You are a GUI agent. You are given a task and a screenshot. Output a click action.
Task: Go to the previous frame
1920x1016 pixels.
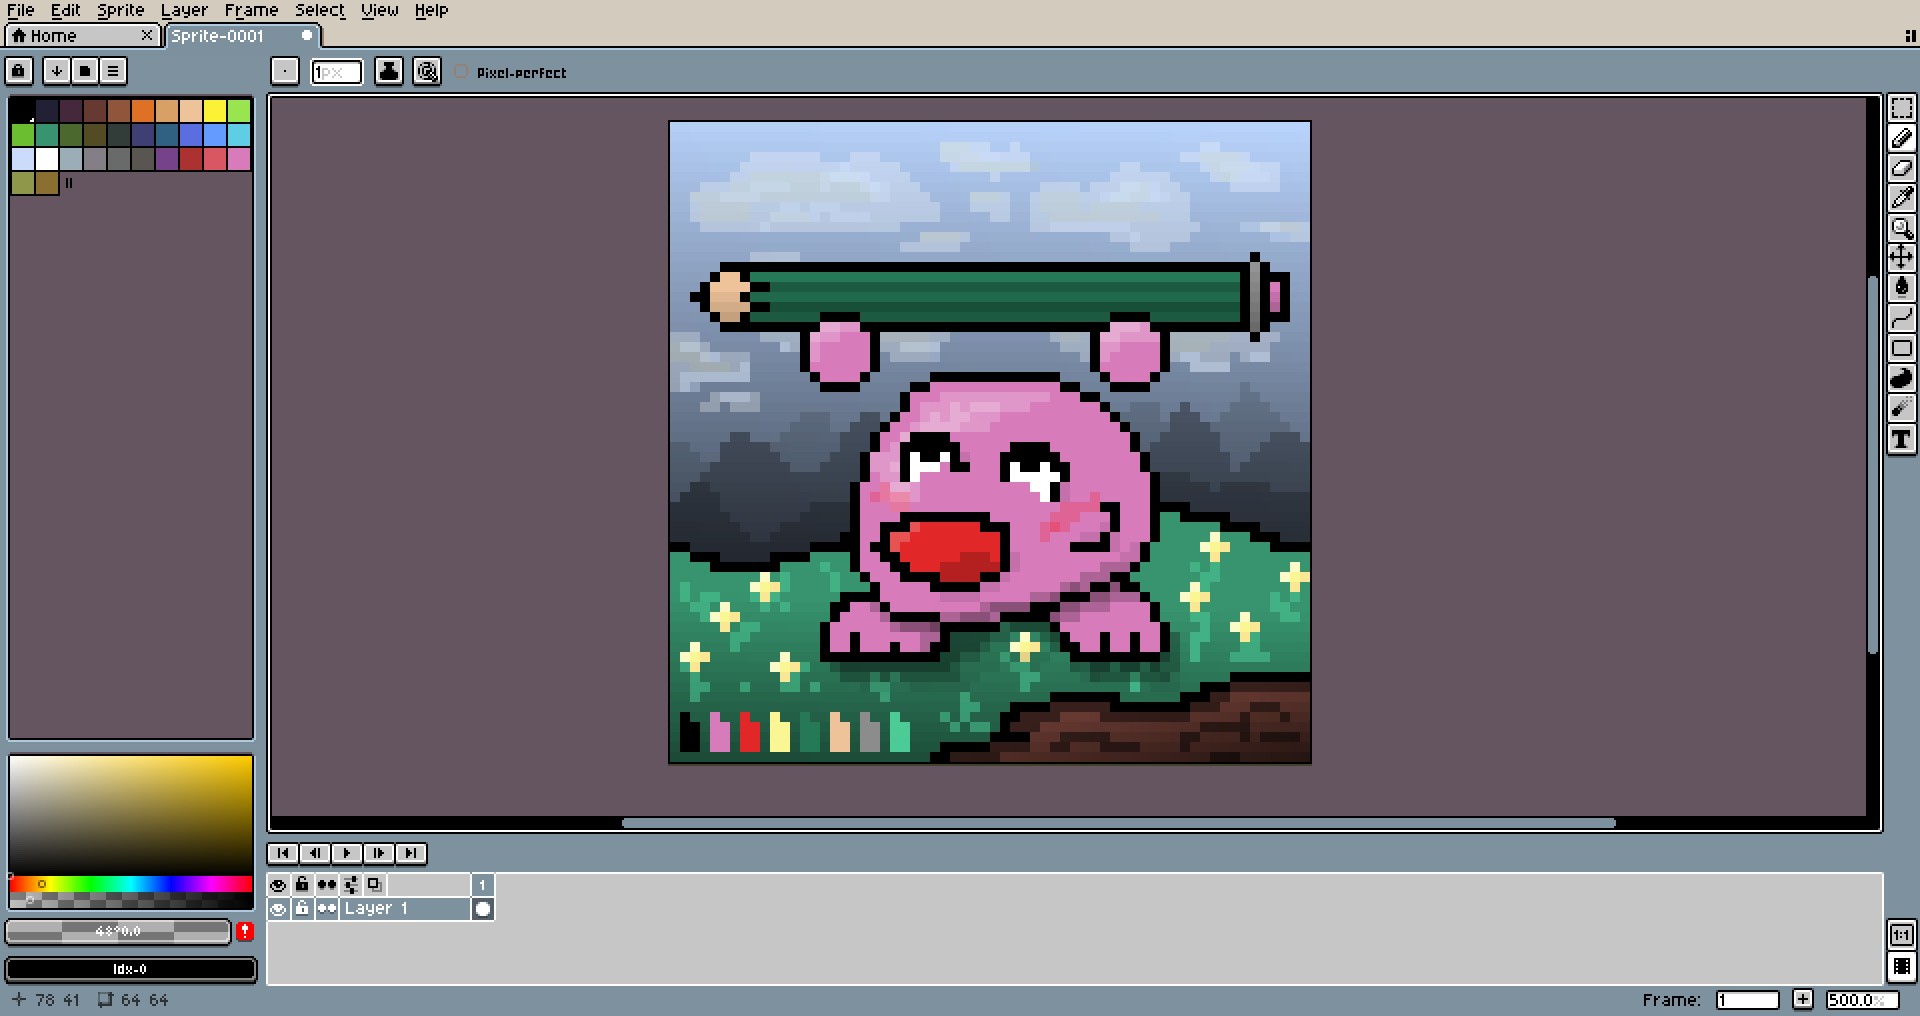tap(315, 853)
